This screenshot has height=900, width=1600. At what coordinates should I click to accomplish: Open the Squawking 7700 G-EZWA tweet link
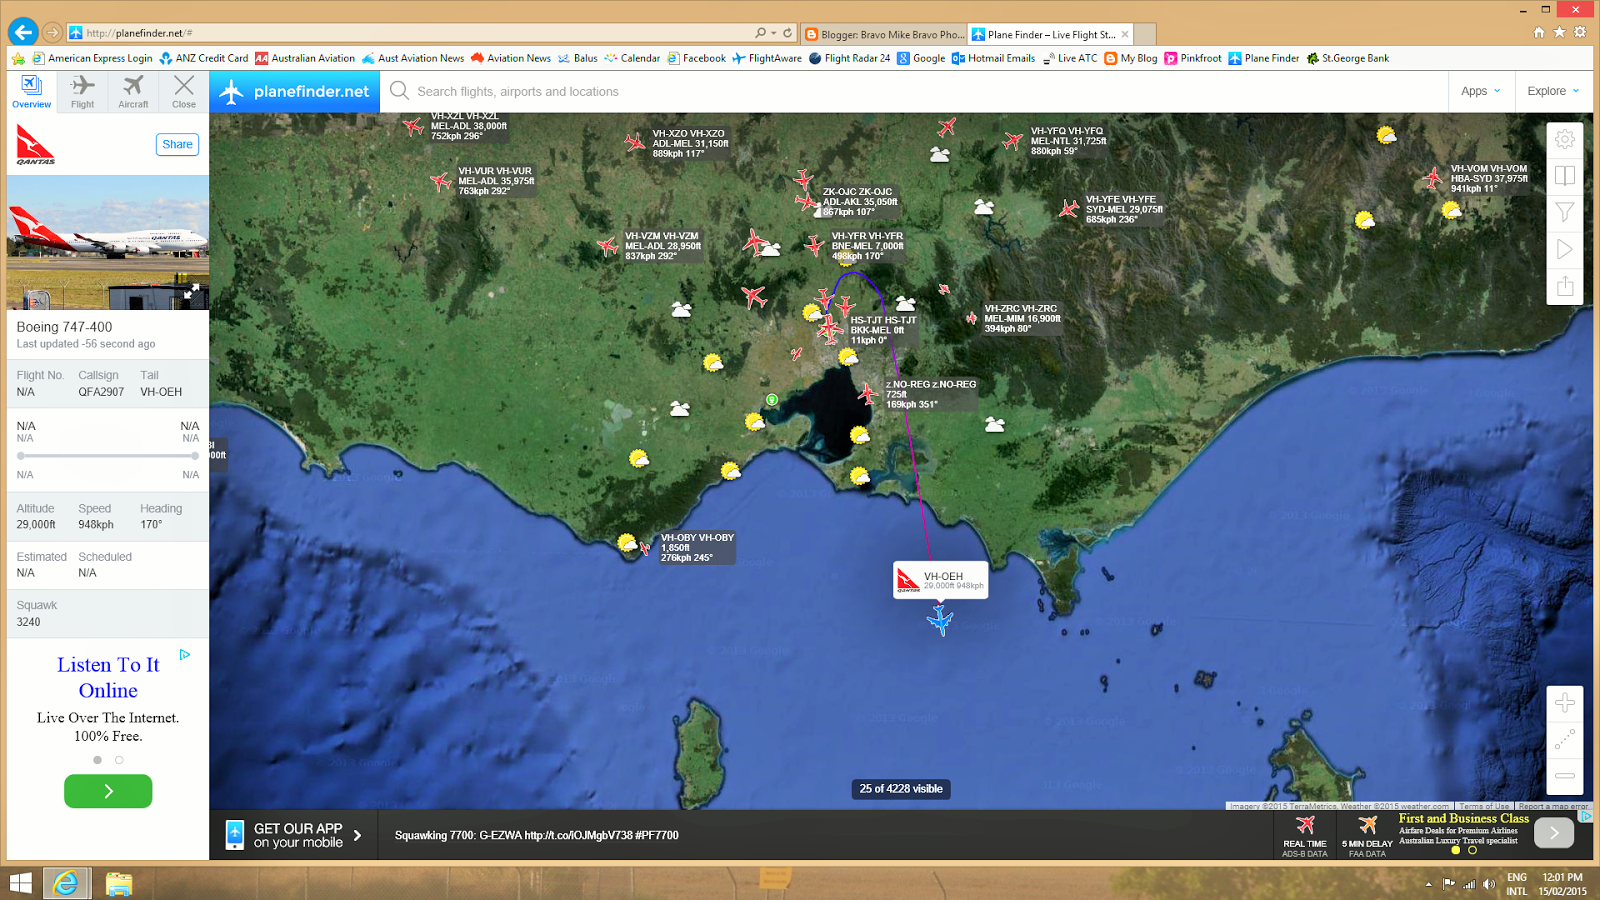point(536,835)
